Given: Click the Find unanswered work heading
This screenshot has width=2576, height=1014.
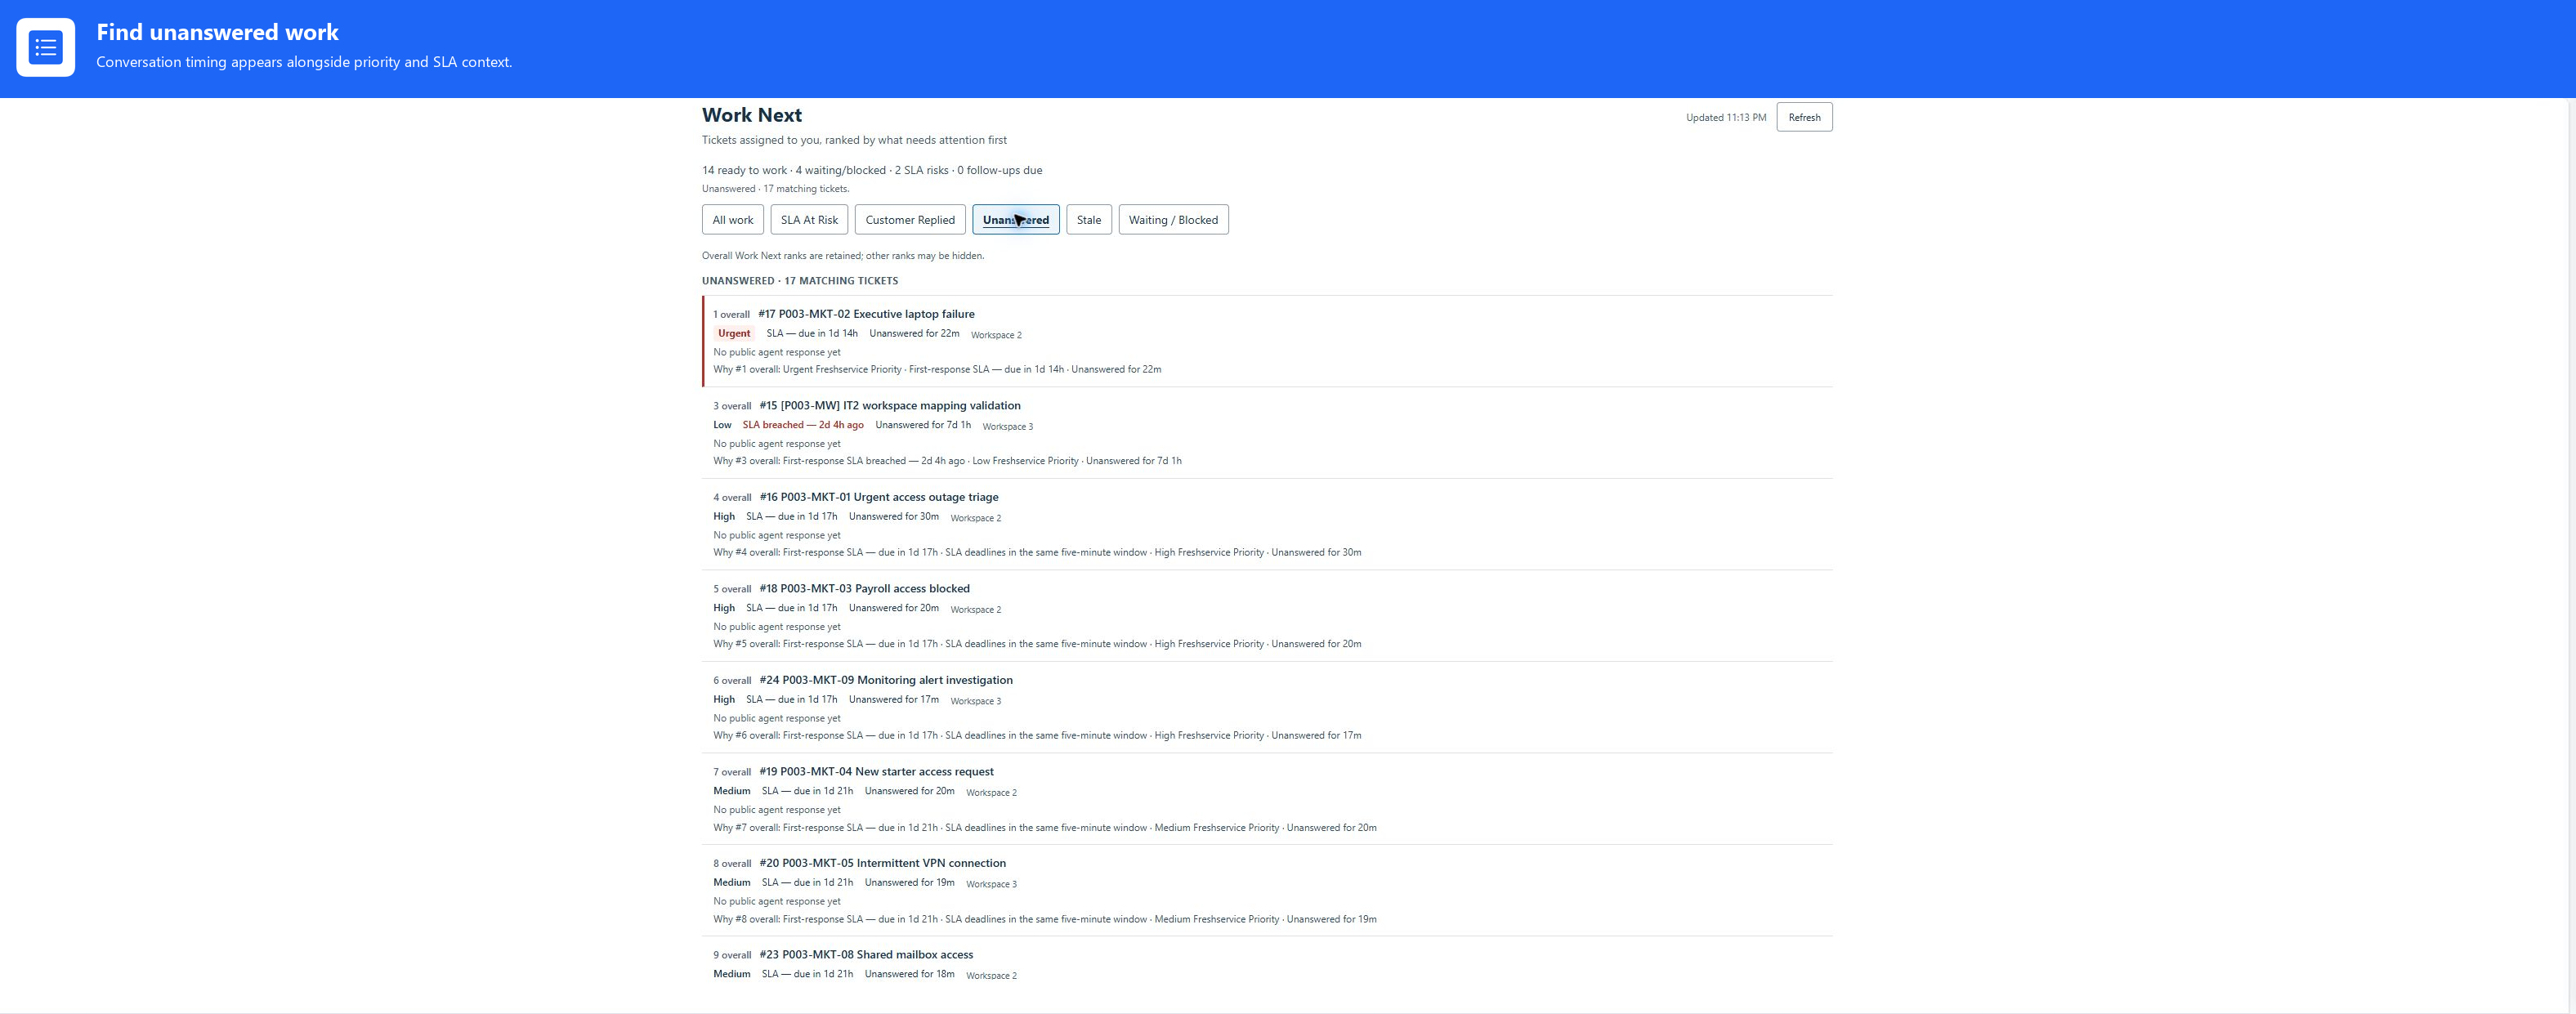Looking at the screenshot, I should pyautogui.click(x=217, y=32).
